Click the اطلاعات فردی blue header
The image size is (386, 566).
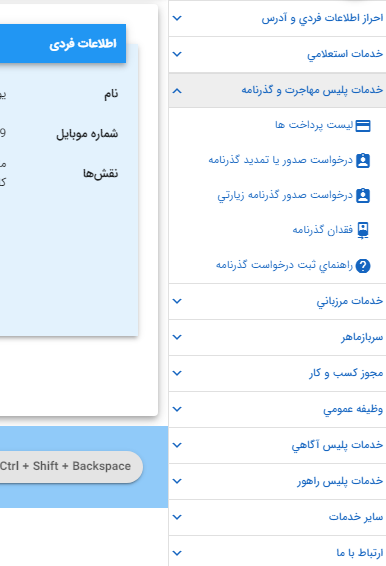tap(63, 44)
